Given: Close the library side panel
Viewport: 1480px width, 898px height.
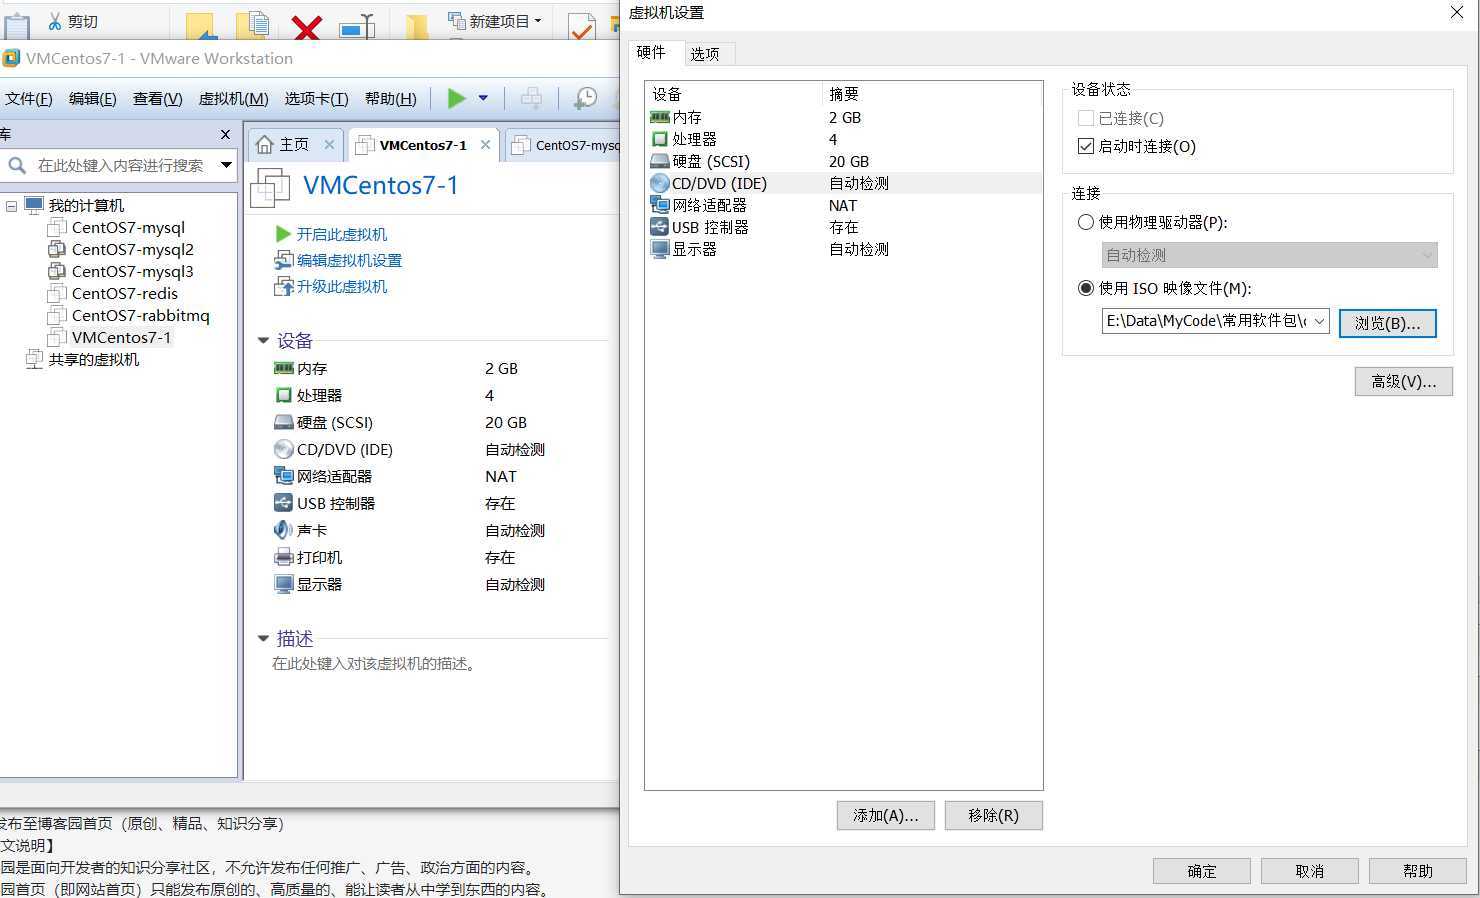Looking at the screenshot, I should click(x=225, y=134).
